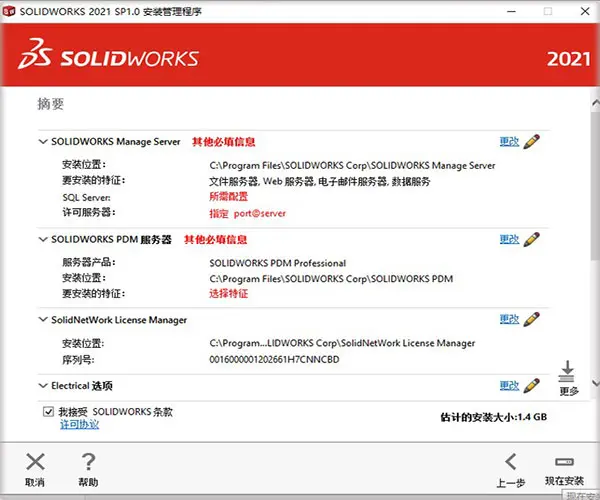Click the 取消 X icon
Image resolution: width=600 pixels, height=500 pixels.
[x=35, y=462]
